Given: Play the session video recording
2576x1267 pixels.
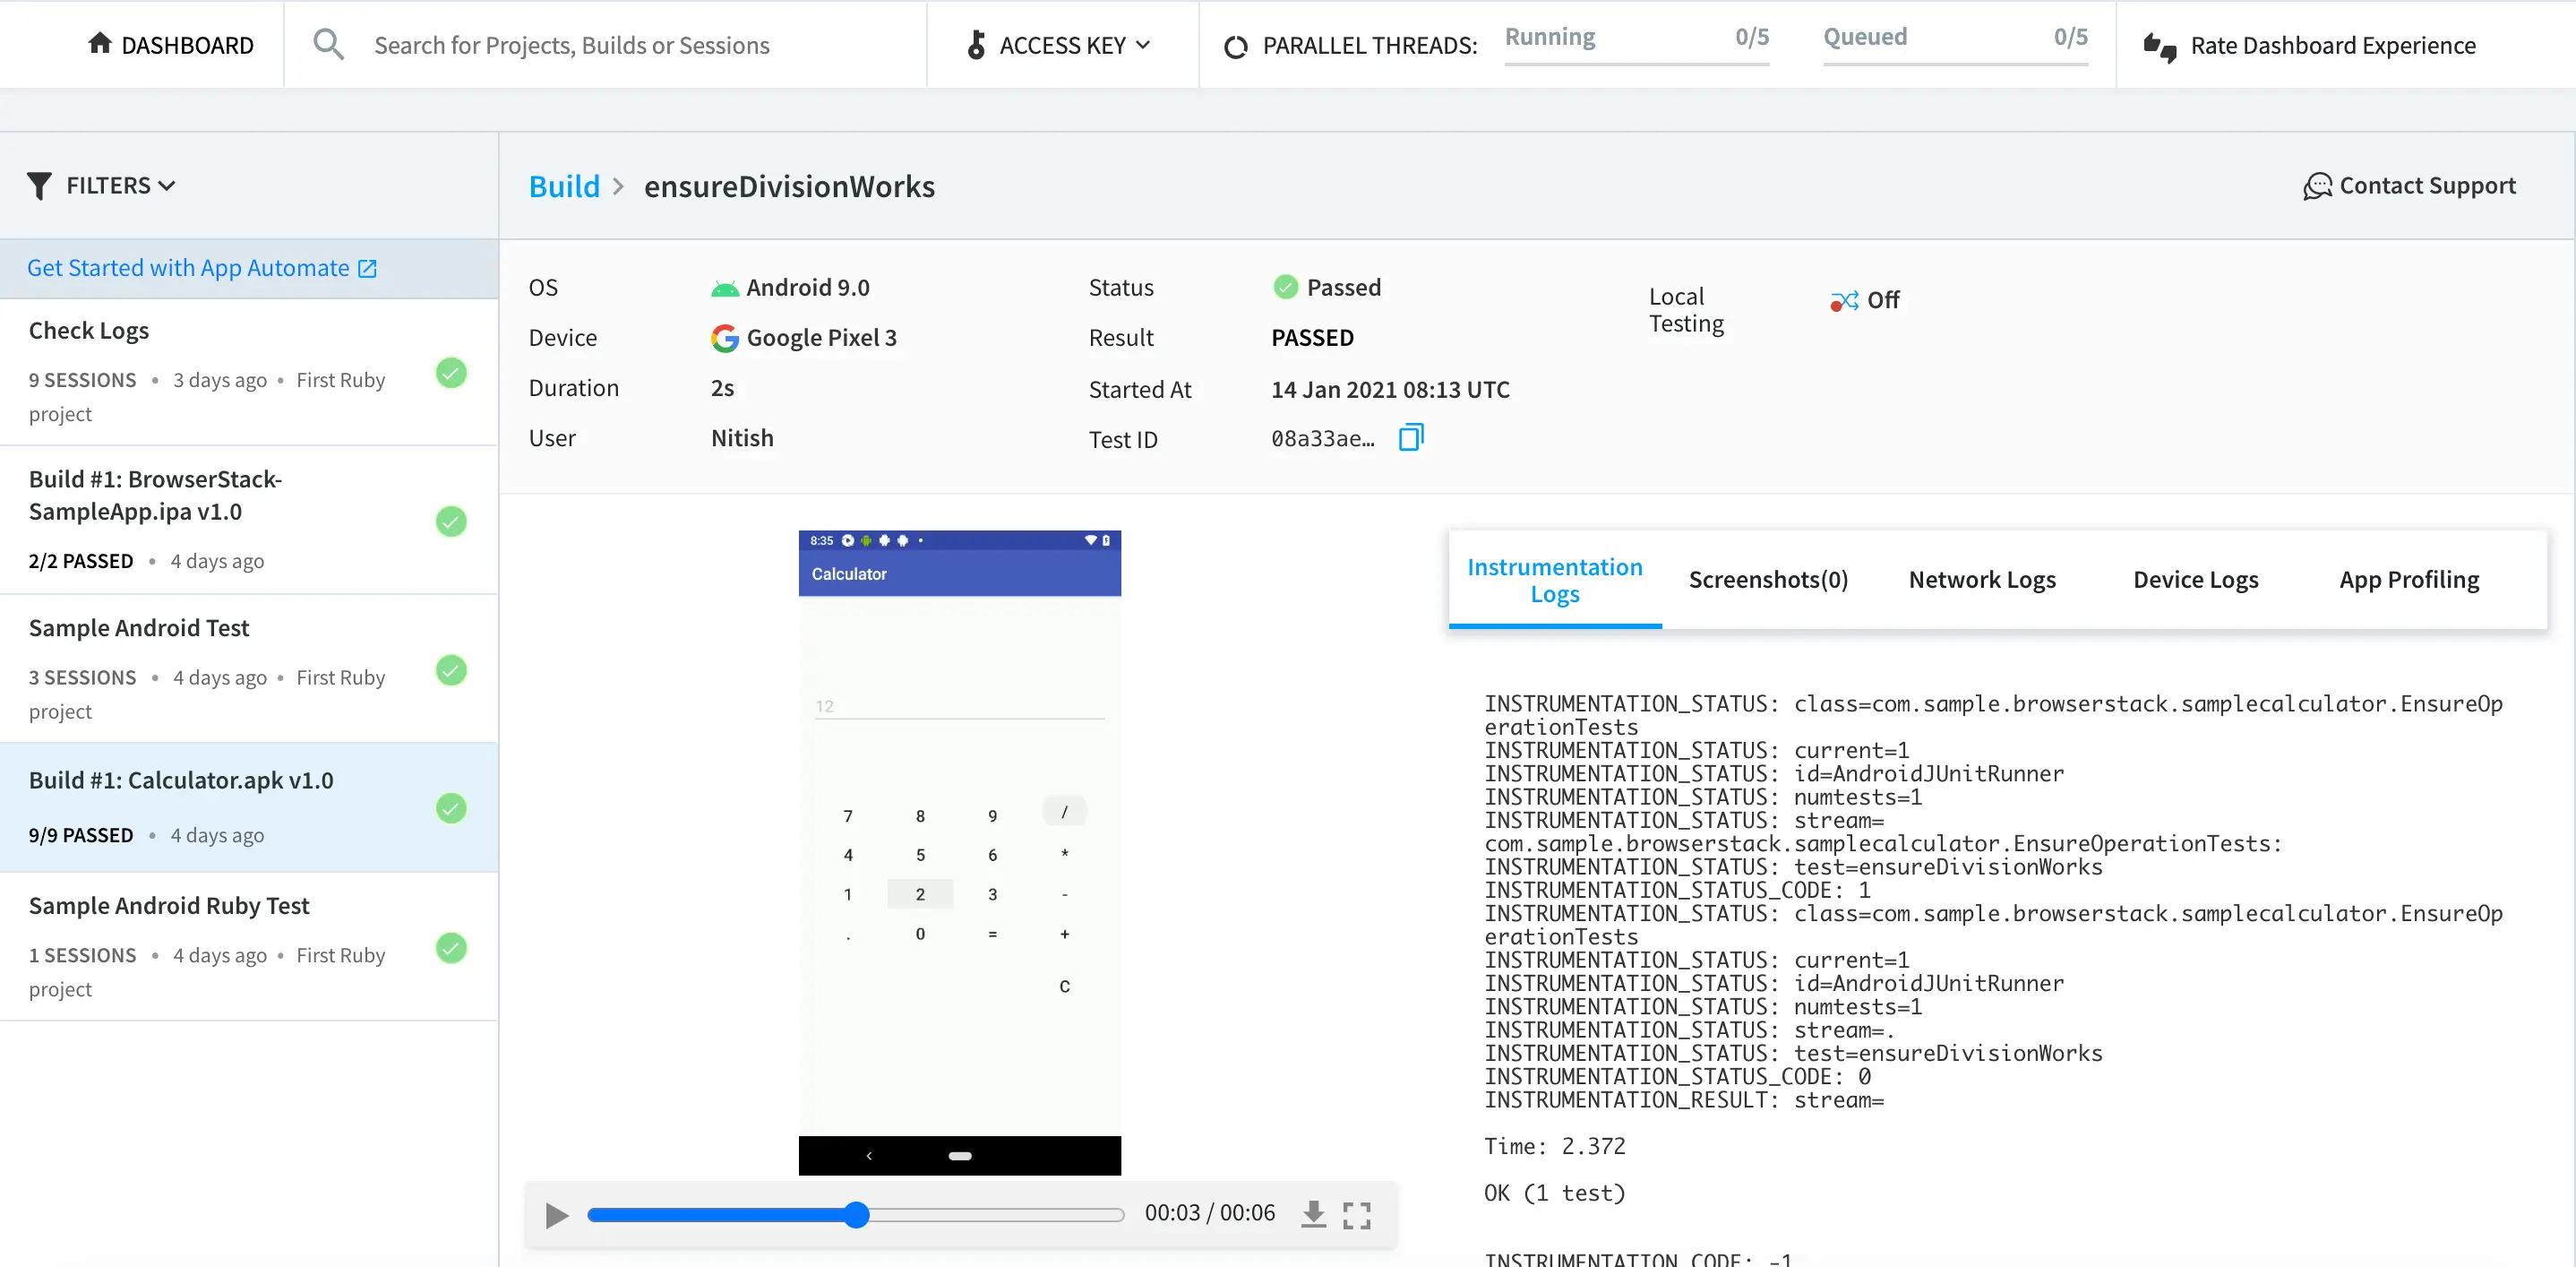Looking at the screenshot, I should pos(557,1215).
